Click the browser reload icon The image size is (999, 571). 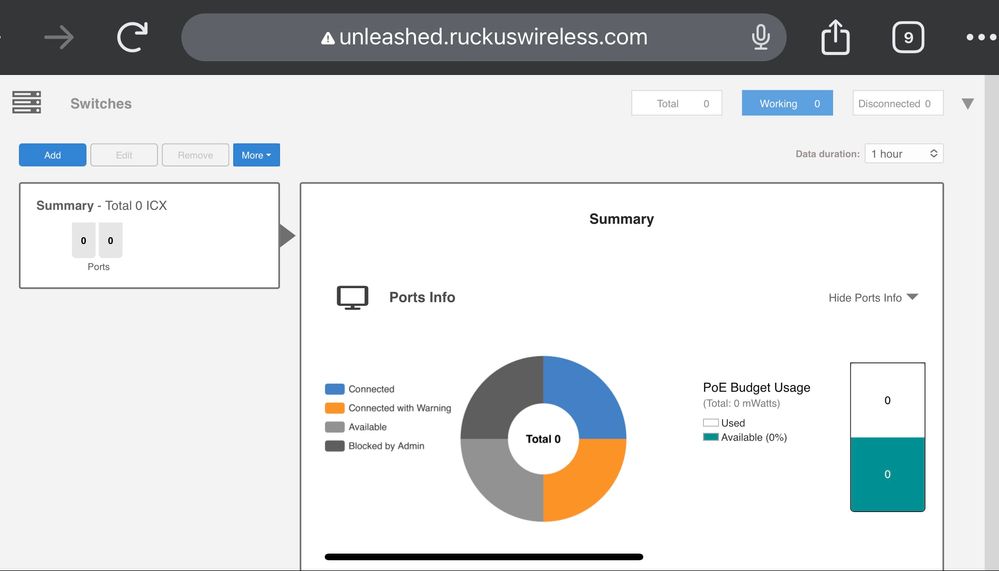click(132, 38)
